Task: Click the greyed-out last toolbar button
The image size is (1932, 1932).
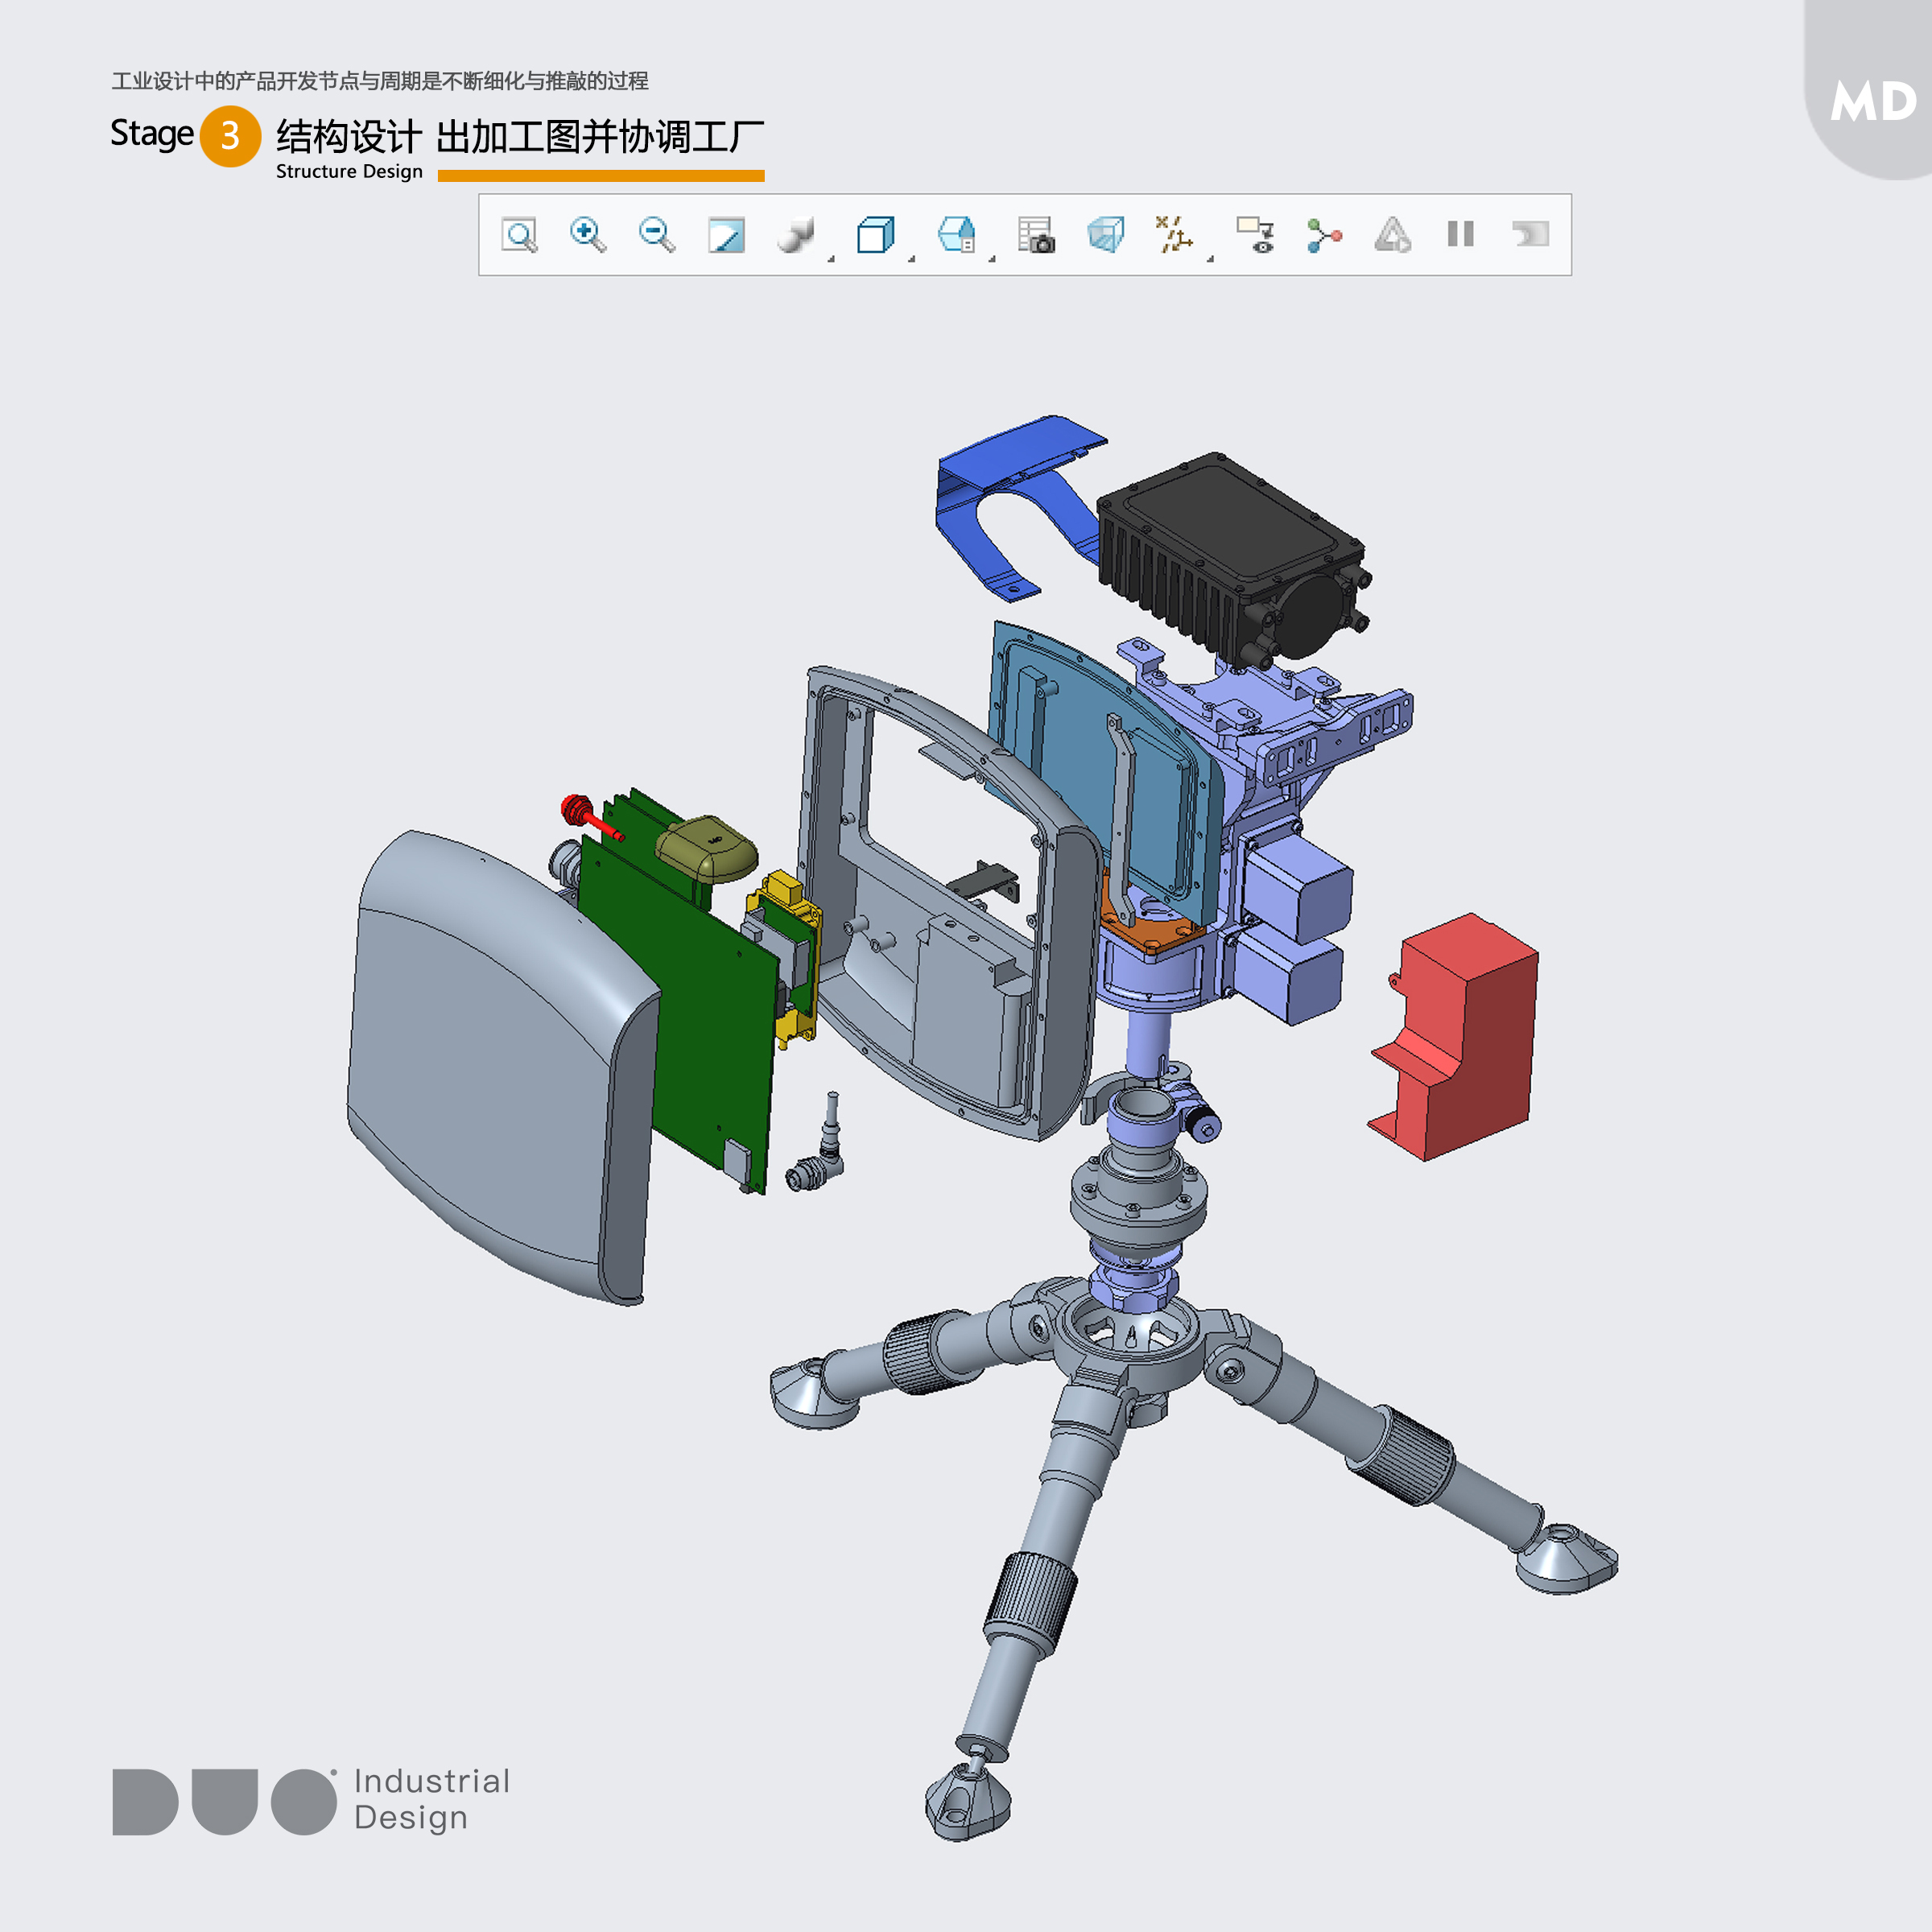Action: (x=1530, y=236)
